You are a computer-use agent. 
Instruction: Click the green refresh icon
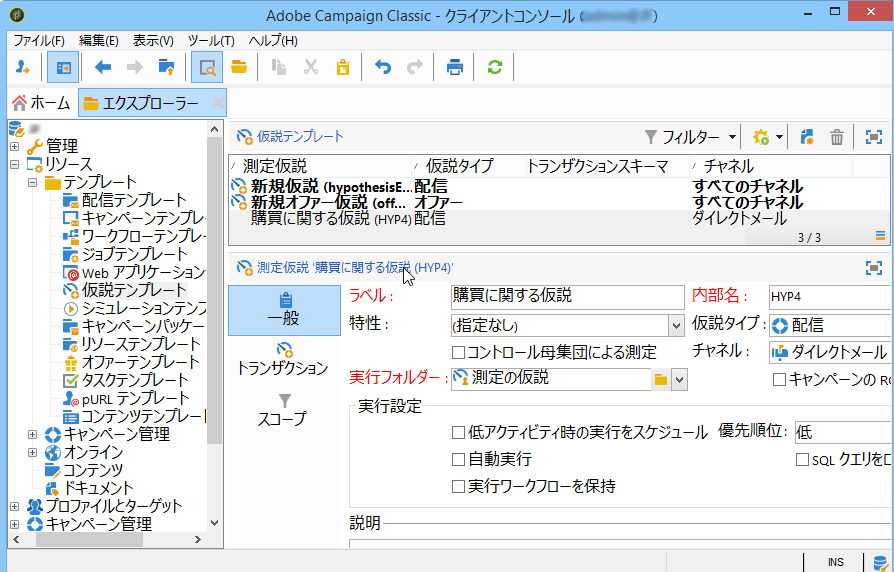click(x=494, y=68)
